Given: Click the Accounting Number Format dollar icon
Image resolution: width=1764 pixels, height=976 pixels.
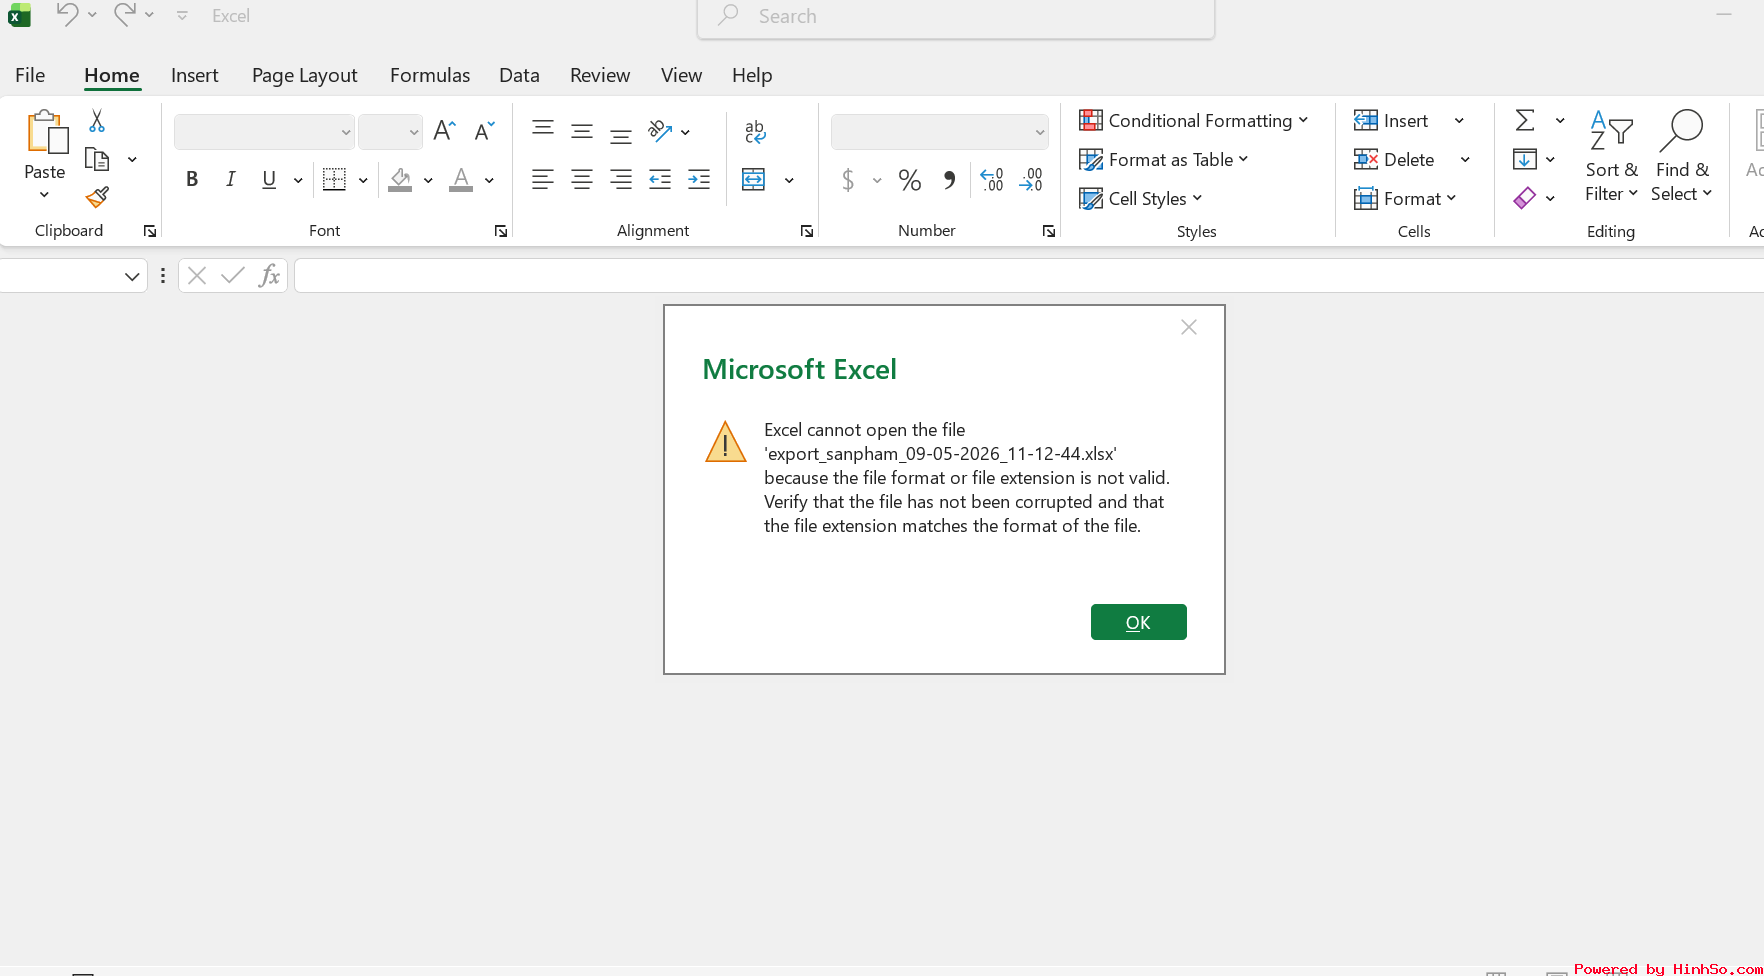Looking at the screenshot, I should tap(848, 180).
